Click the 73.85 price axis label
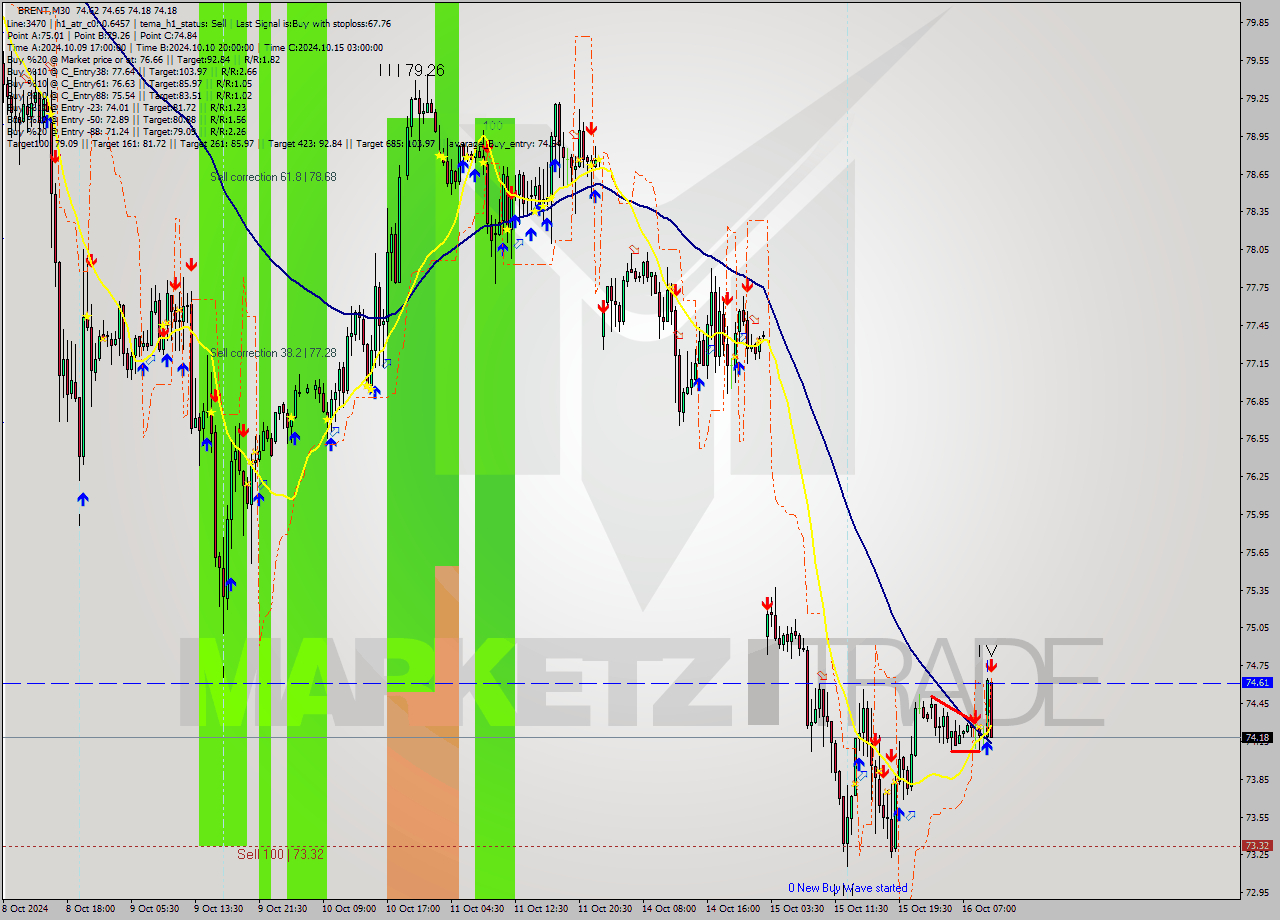This screenshot has height=920, width=1280. [1256, 779]
